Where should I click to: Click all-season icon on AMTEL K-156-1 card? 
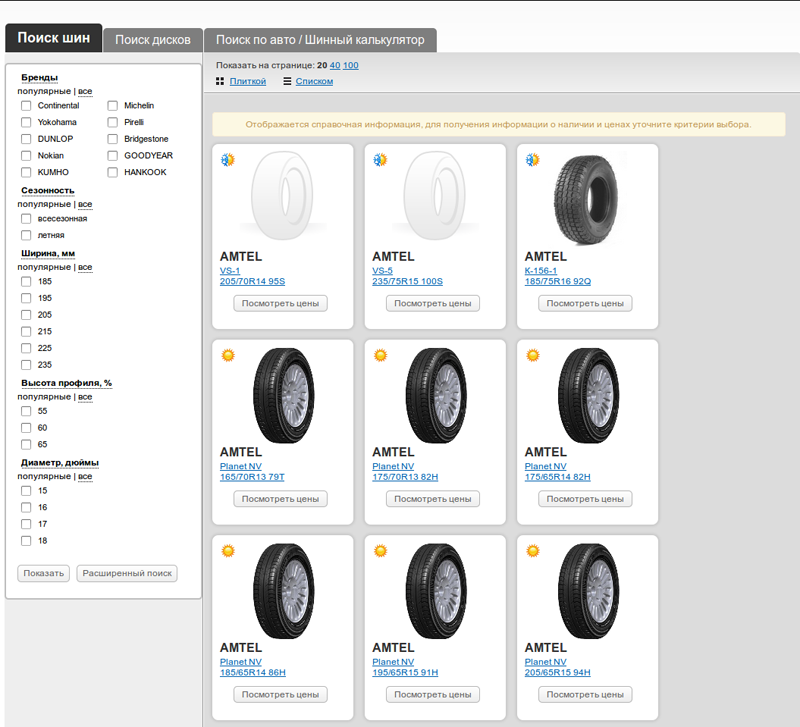[x=532, y=160]
